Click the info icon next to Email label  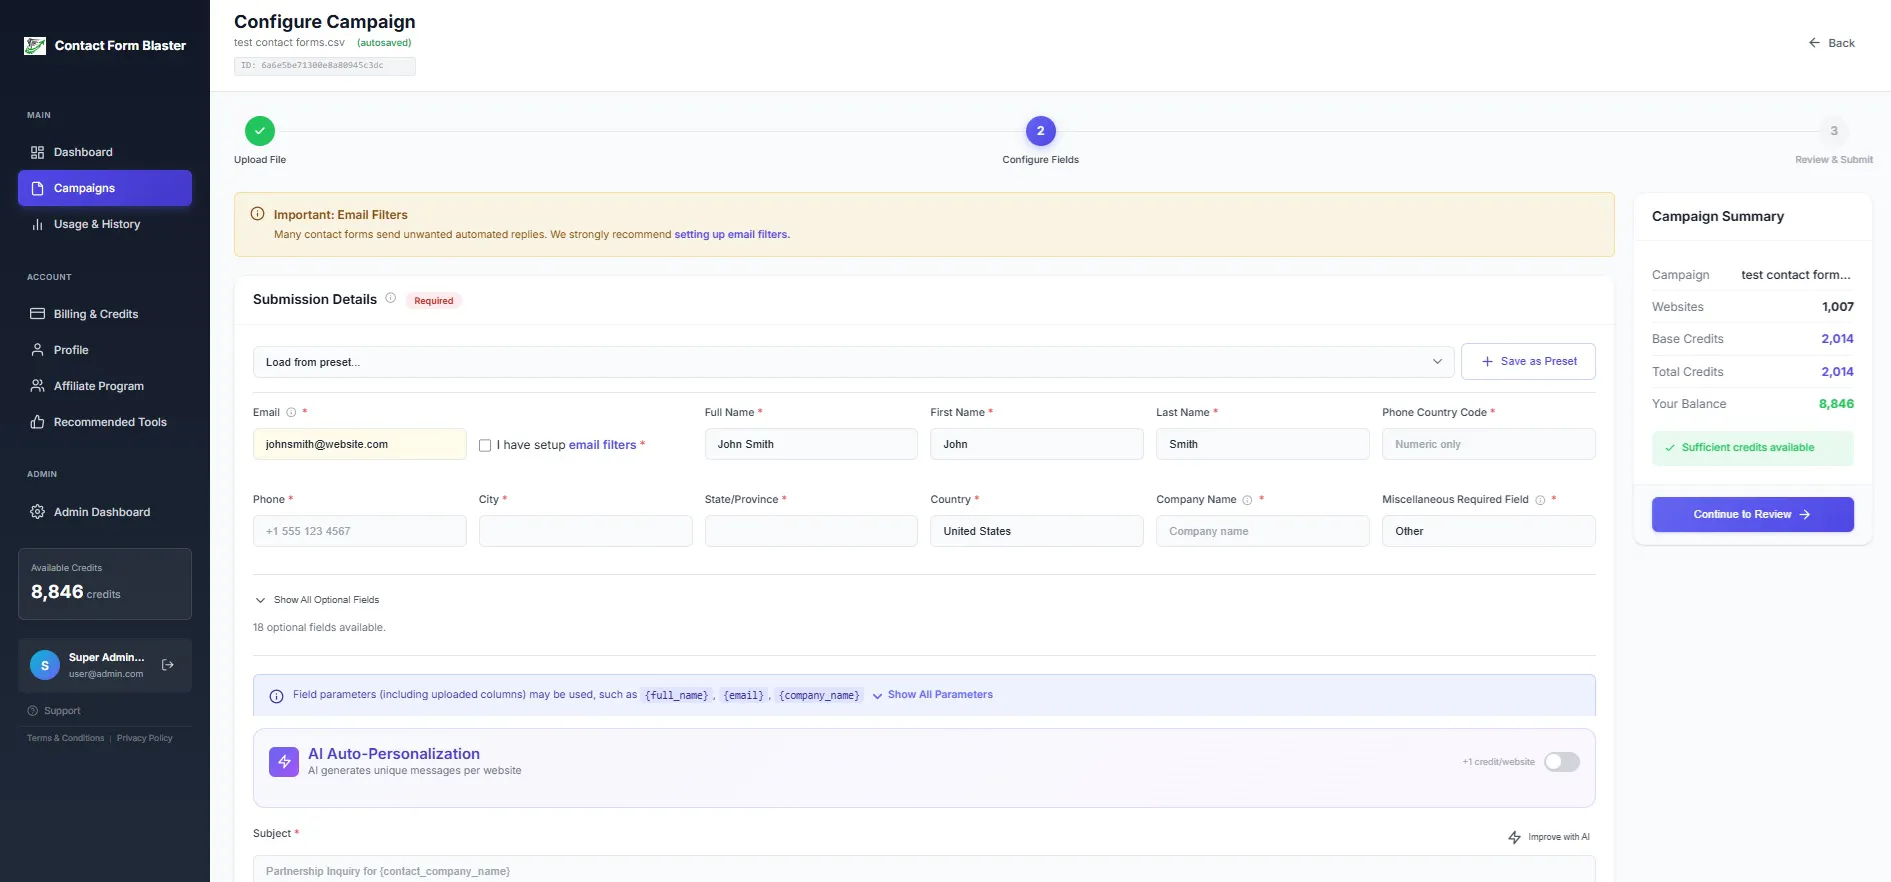point(291,412)
